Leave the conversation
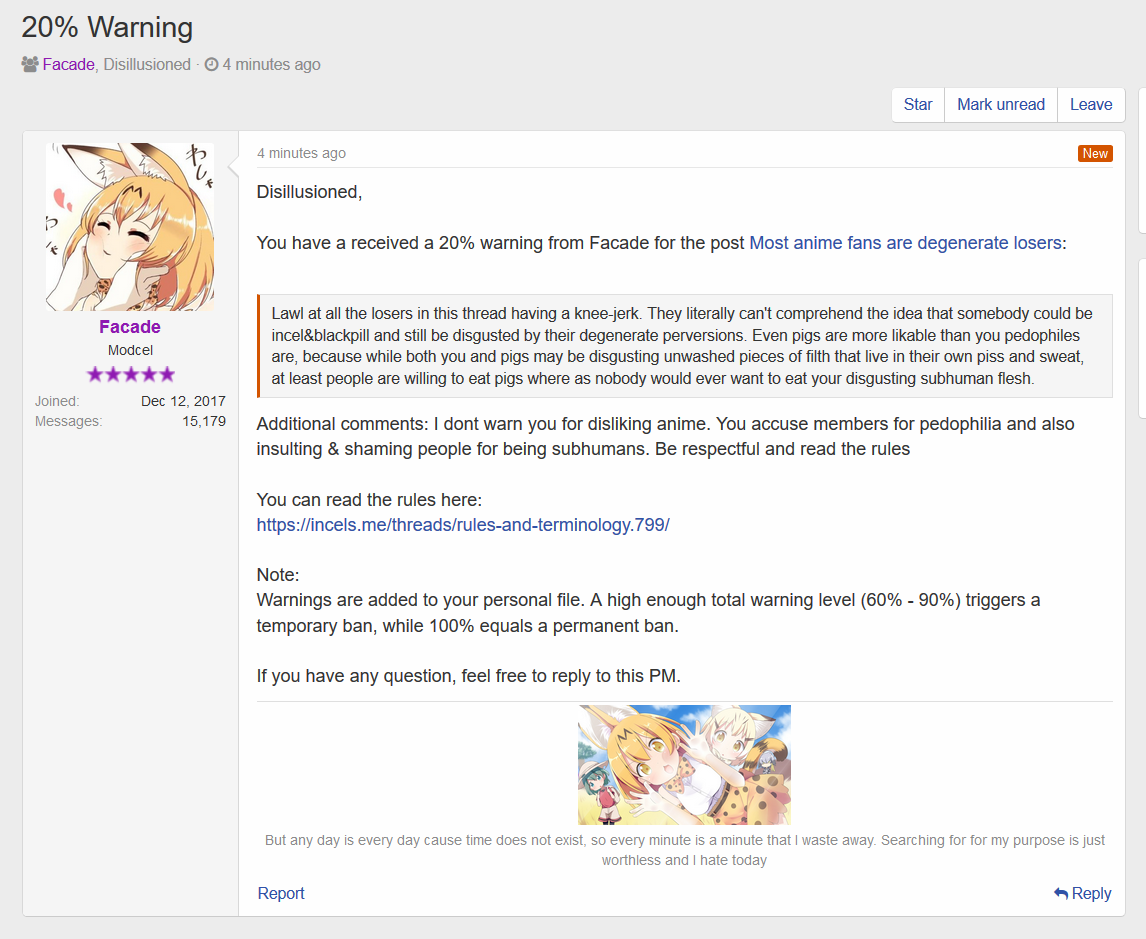 pyautogui.click(x=1090, y=104)
